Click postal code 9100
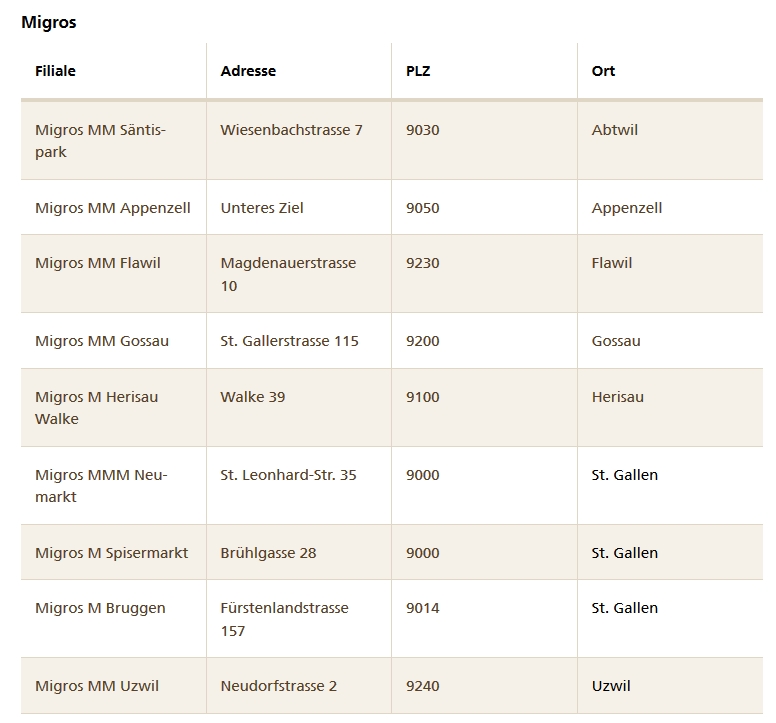 tap(422, 397)
